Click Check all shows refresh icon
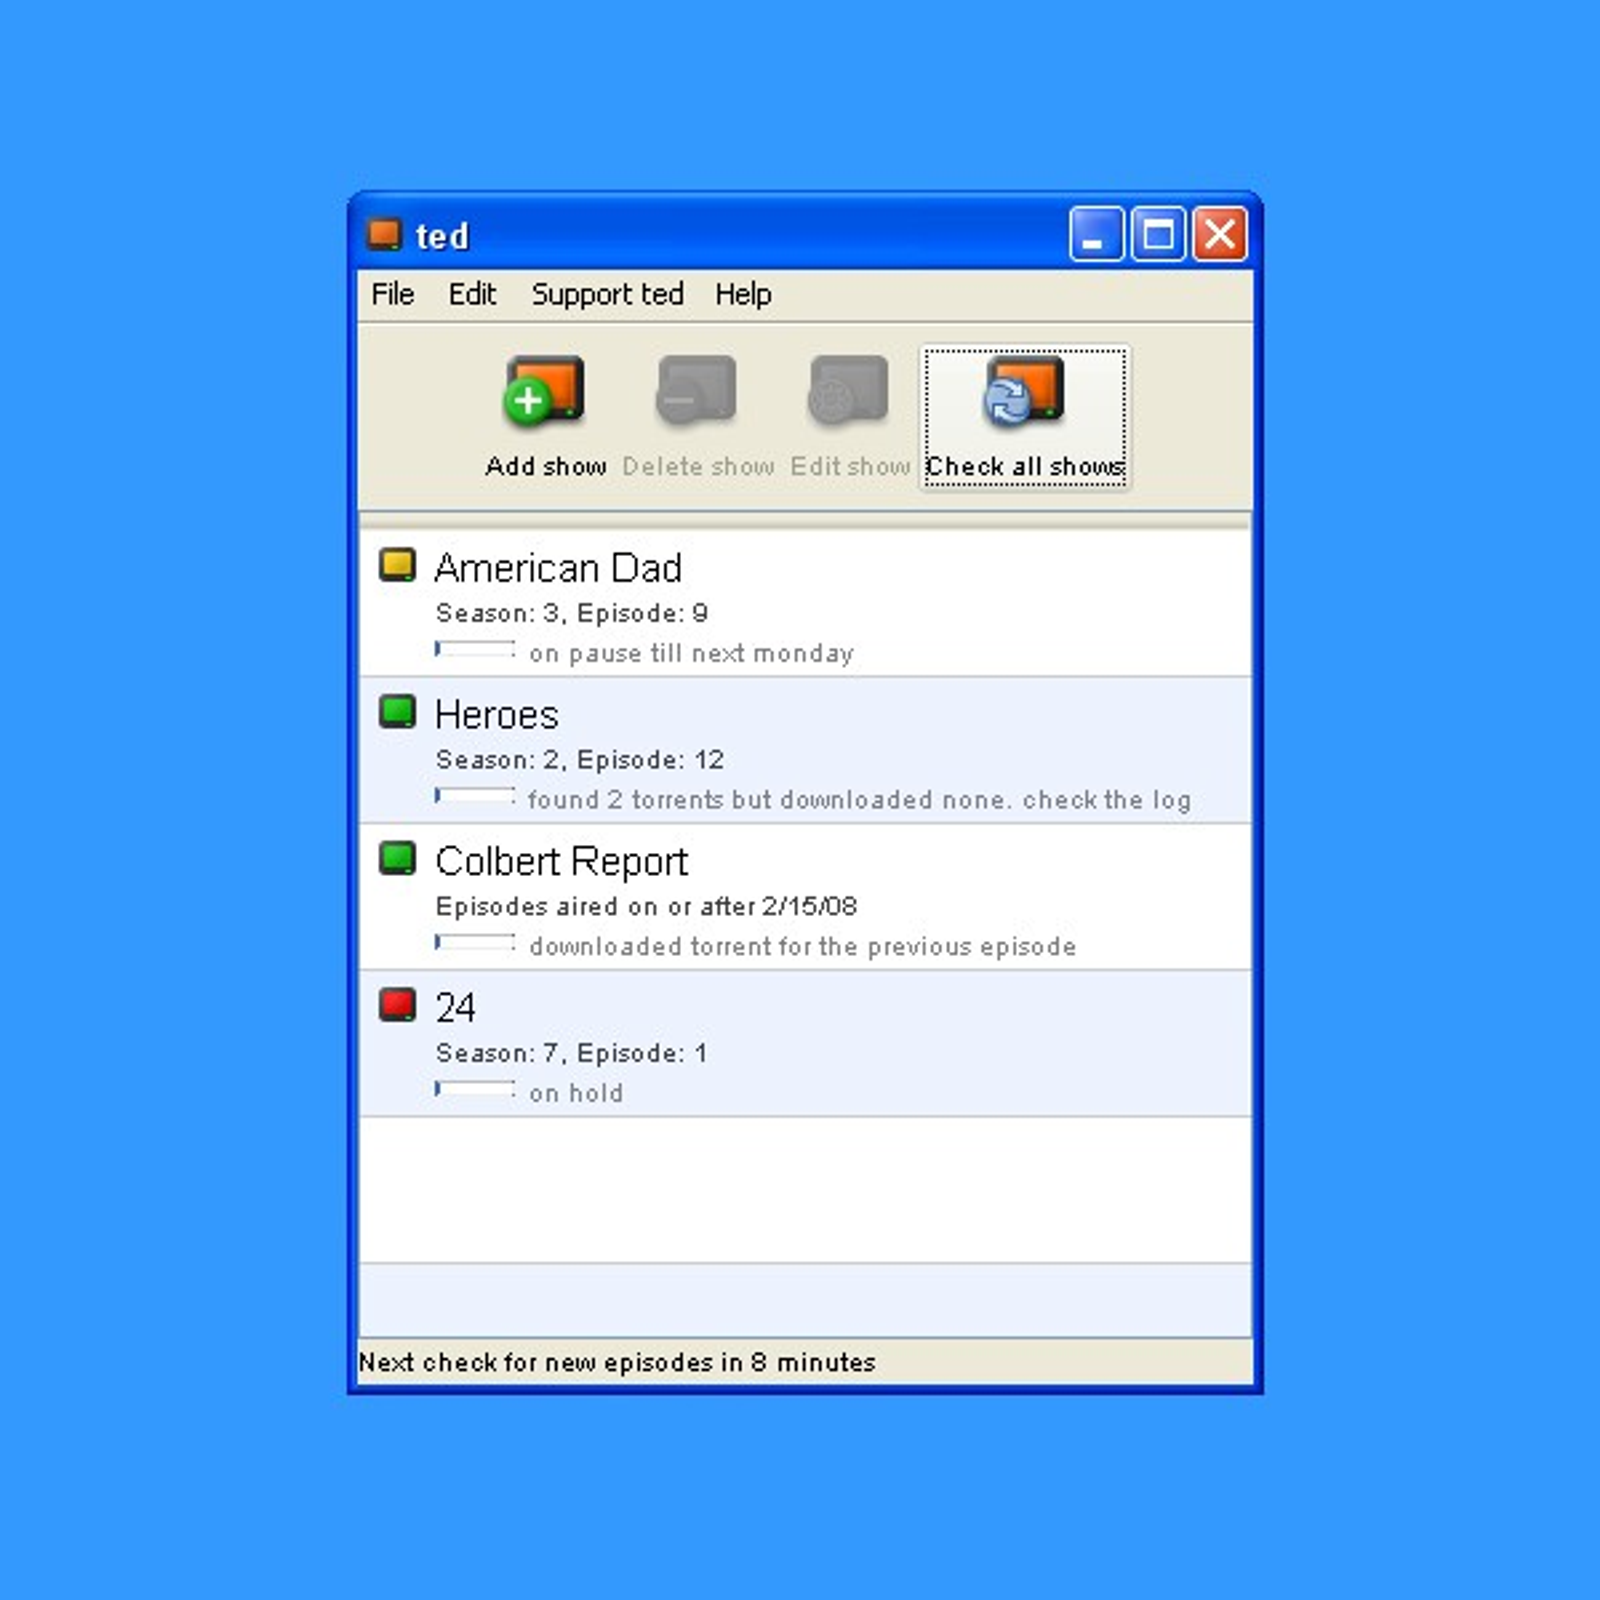The image size is (1600, 1600). click(1024, 392)
